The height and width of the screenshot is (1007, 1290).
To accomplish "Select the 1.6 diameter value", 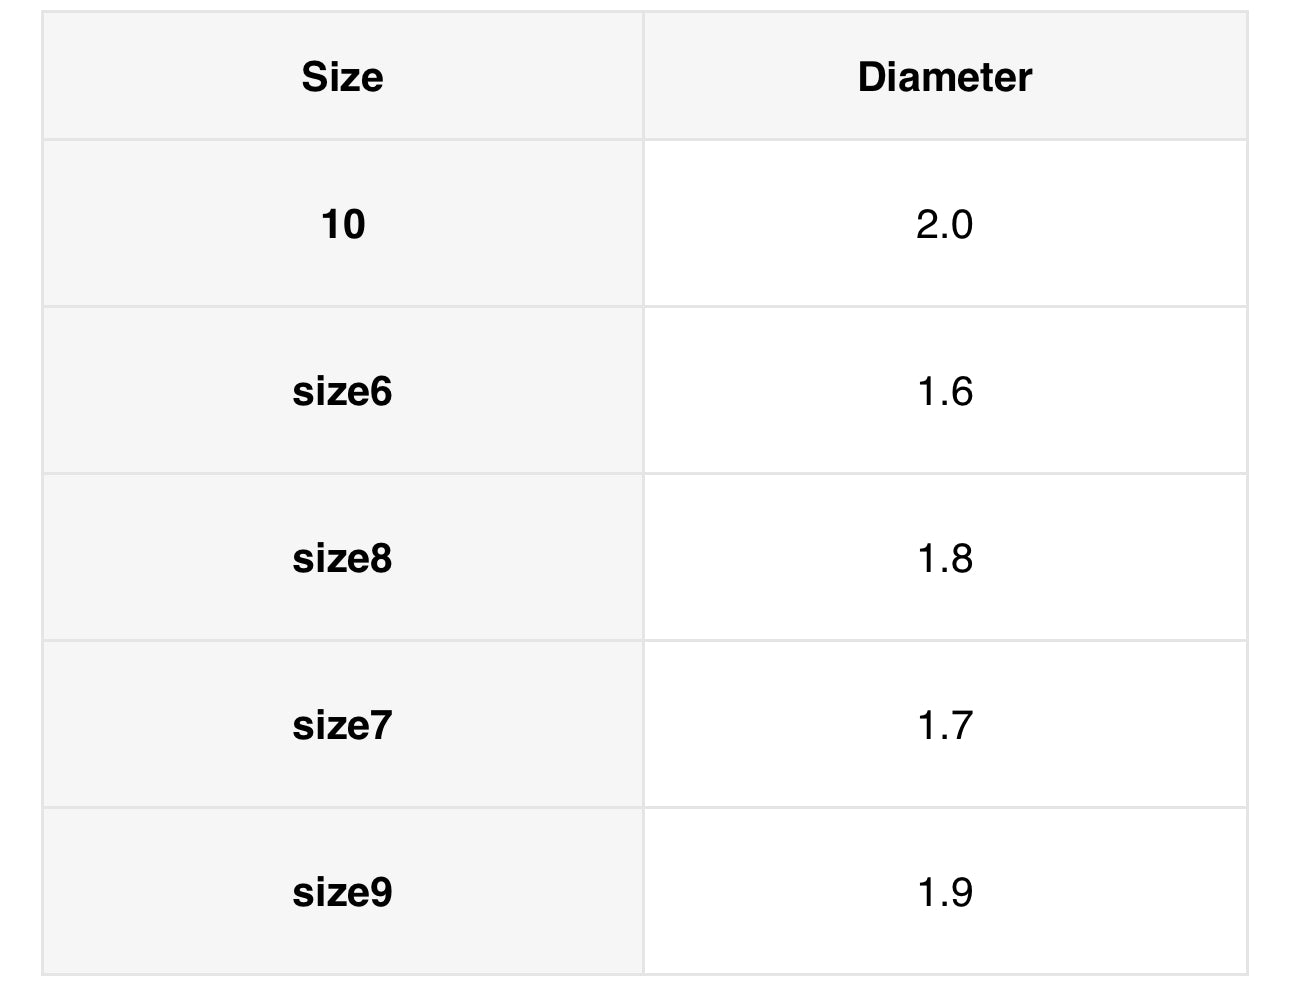I will point(944,391).
